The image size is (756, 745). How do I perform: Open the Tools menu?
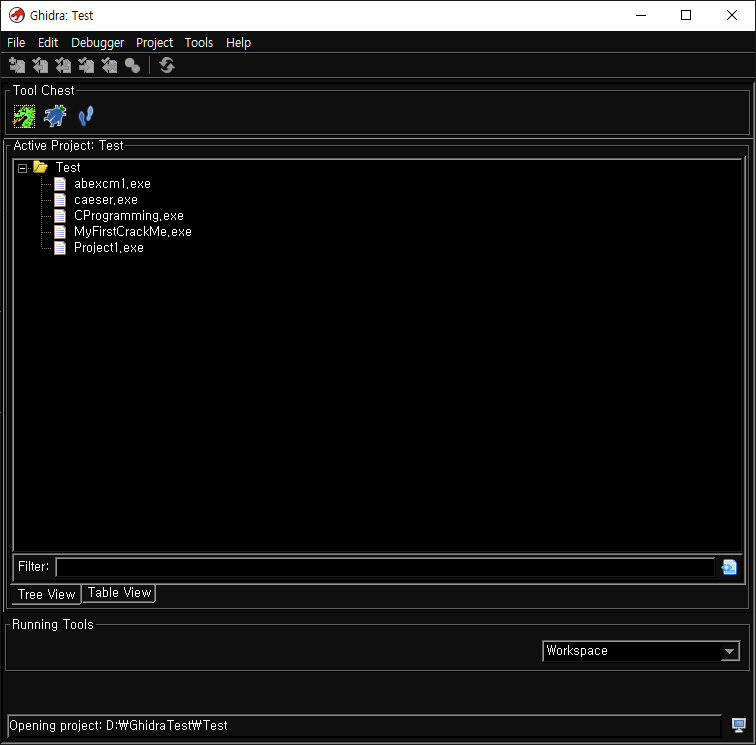click(199, 42)
